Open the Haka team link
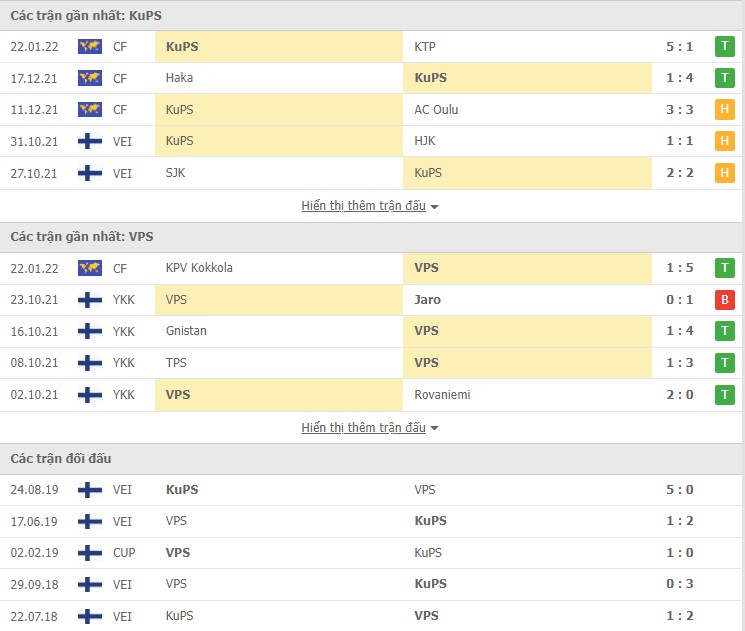 [180, 78]
